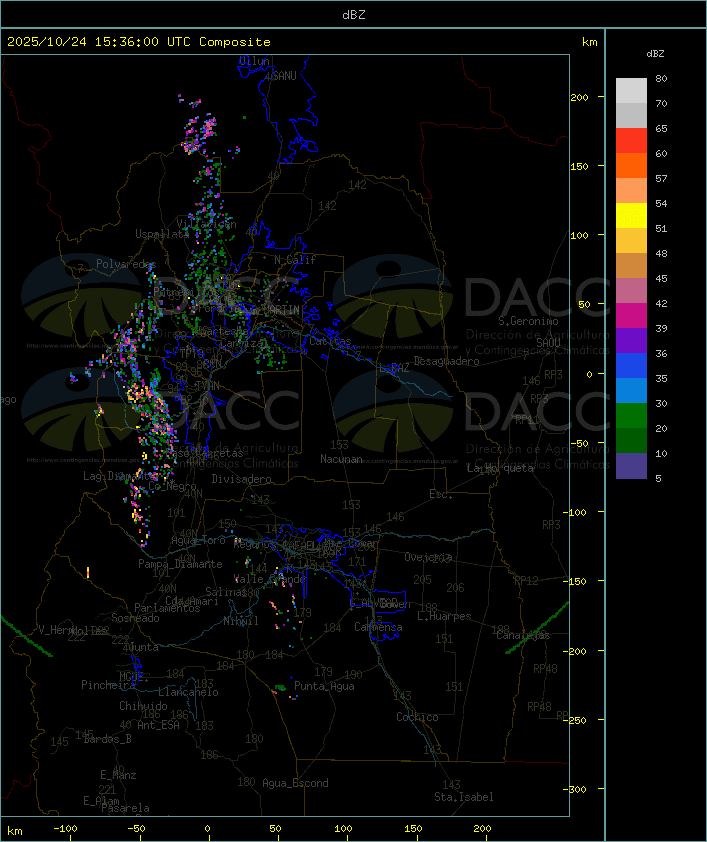Screen dimensions: 707x842
Task: Click the light gray 70-80 dBZ swatch
Action: pos(631,90)
